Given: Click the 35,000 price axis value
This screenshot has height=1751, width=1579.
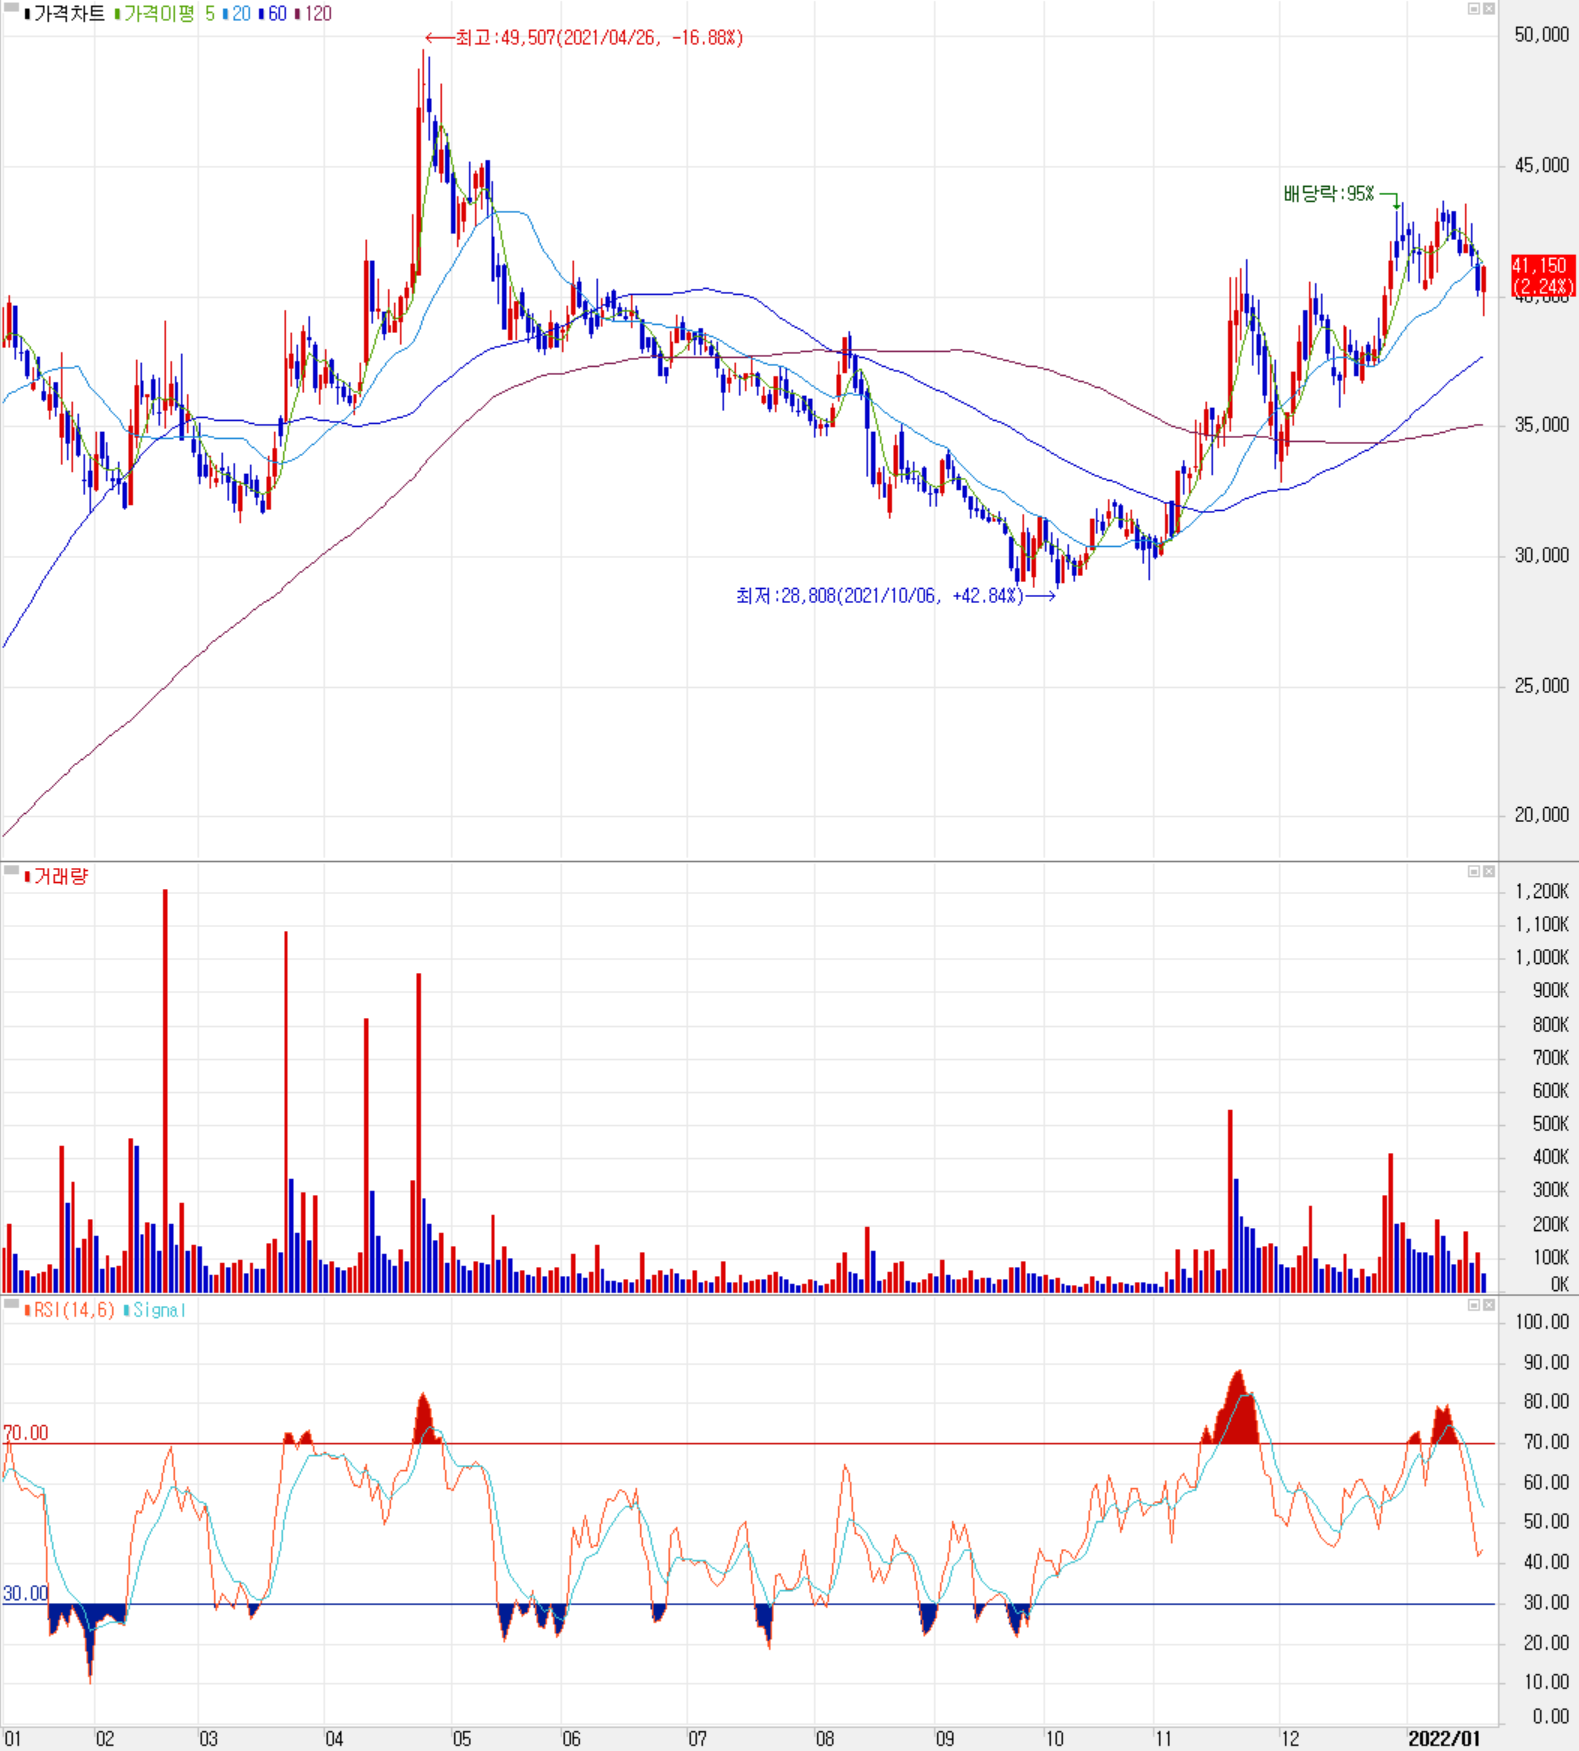Looking at the screenshot, I should [x=1541, y=425].
